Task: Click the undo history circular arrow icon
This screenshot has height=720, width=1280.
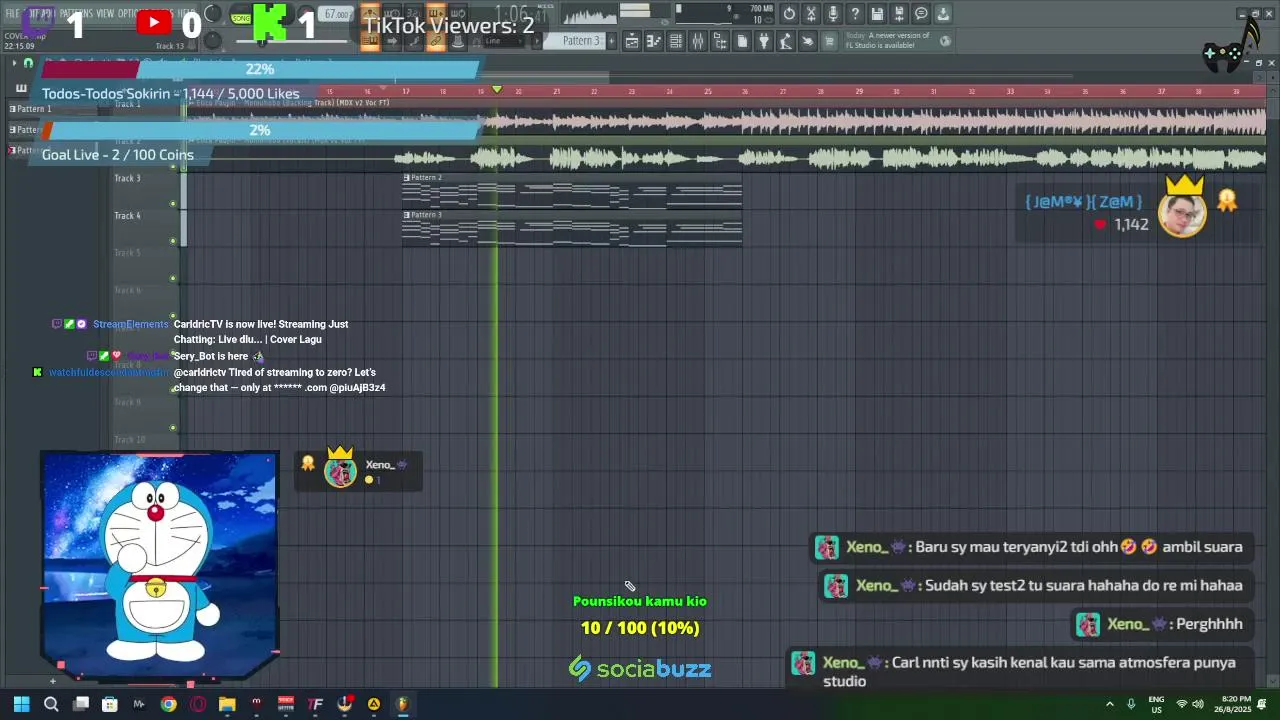Action: pyautogui.click(x=789, y=14)
